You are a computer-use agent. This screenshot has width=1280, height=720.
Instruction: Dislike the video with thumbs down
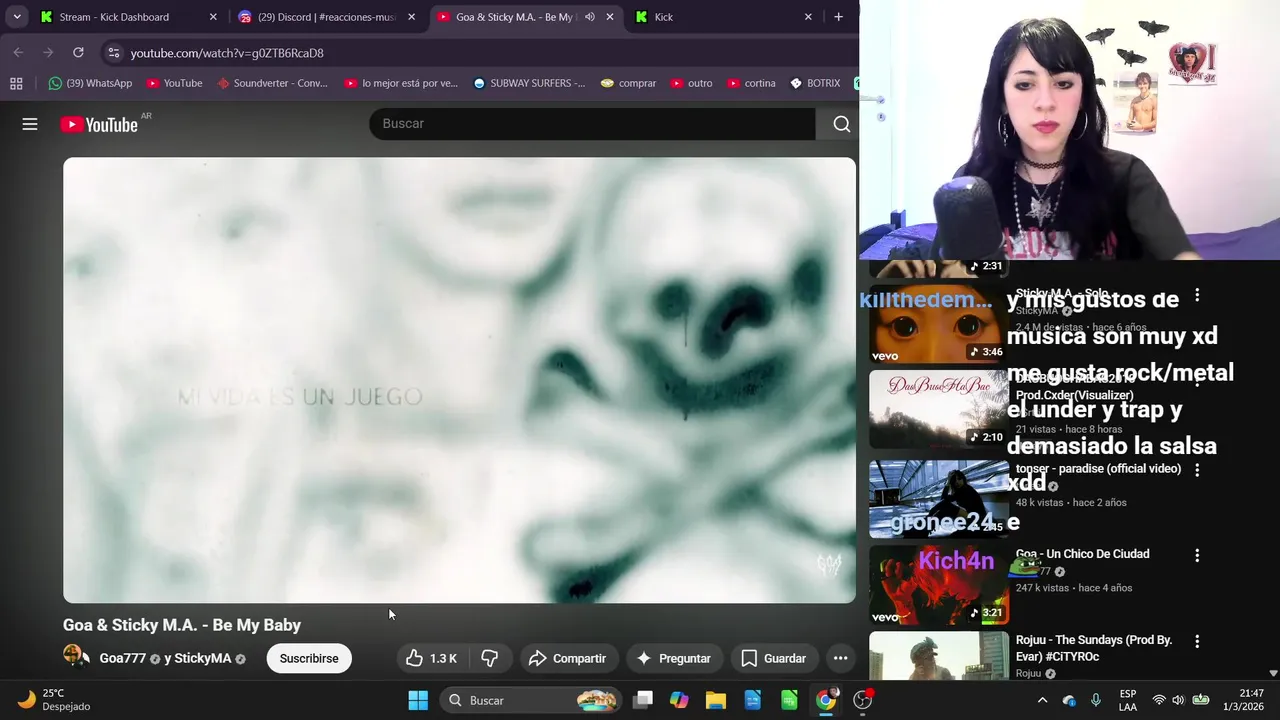(x=490, y=658)
